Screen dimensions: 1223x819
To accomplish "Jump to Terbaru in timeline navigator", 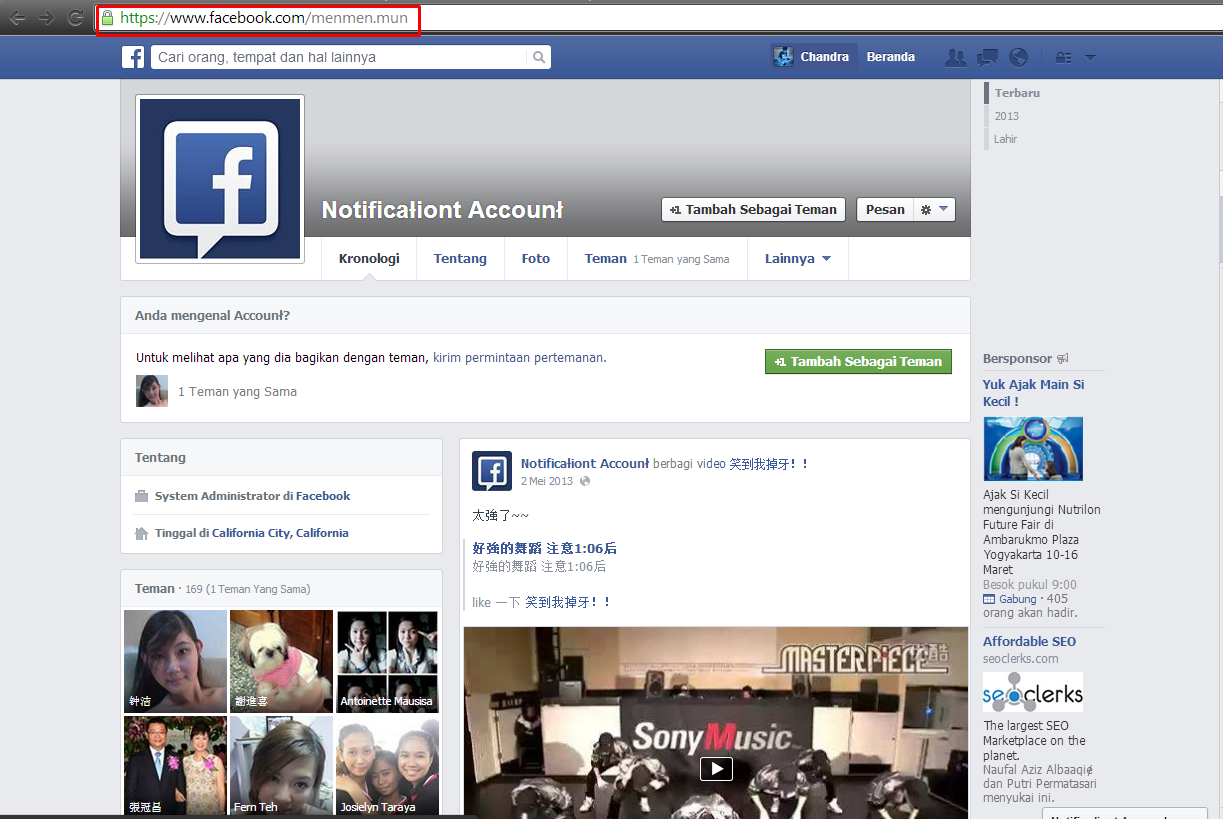I will [1017, 93].
